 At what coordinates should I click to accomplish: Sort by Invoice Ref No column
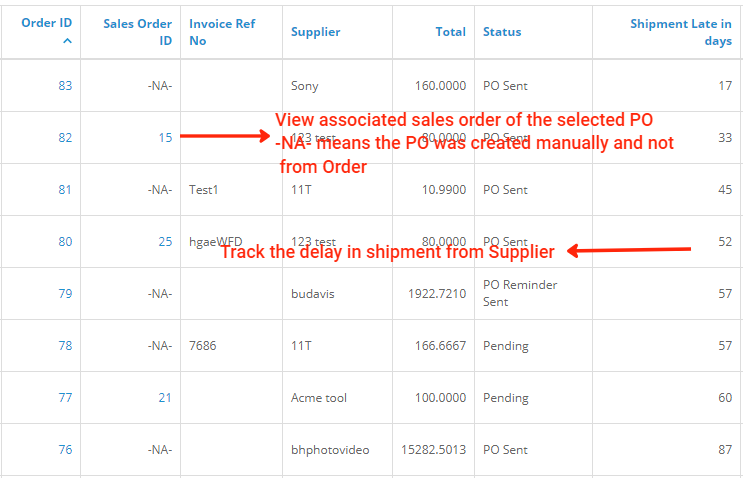pos(222,31)
